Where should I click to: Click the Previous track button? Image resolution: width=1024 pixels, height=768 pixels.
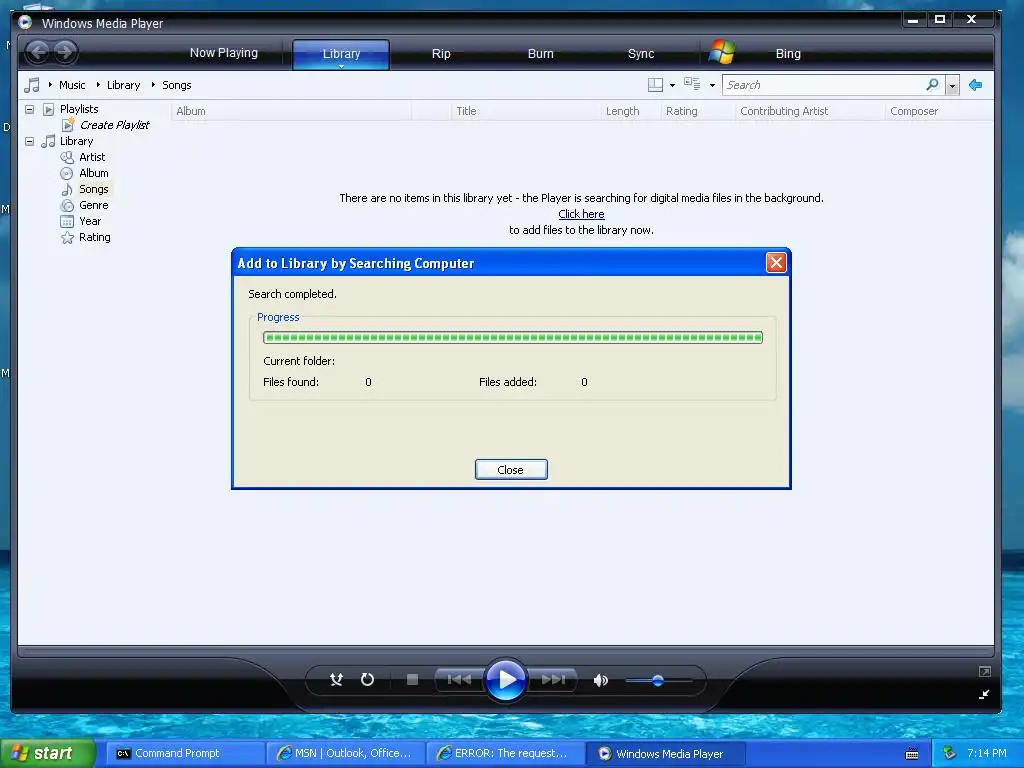point(458,680)
